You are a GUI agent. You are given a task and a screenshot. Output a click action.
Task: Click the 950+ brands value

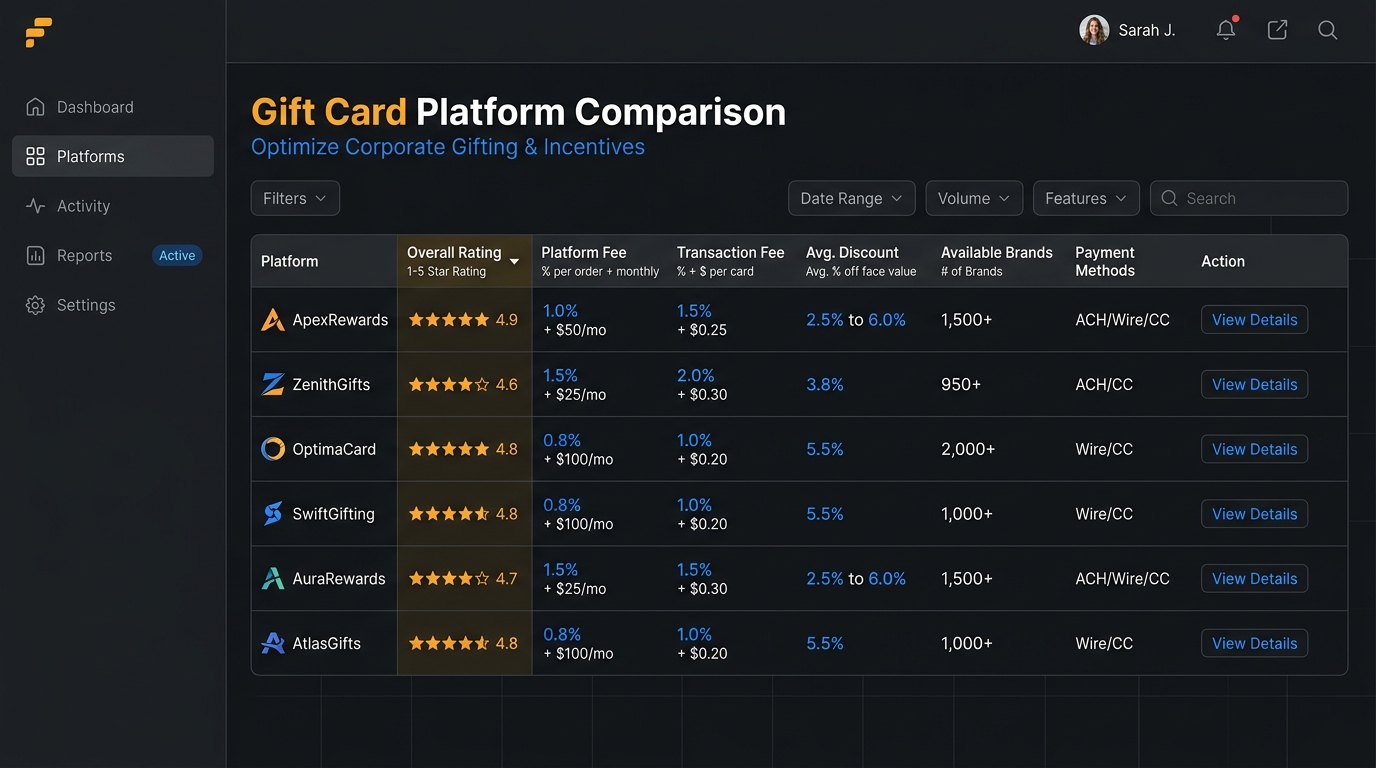961,384
